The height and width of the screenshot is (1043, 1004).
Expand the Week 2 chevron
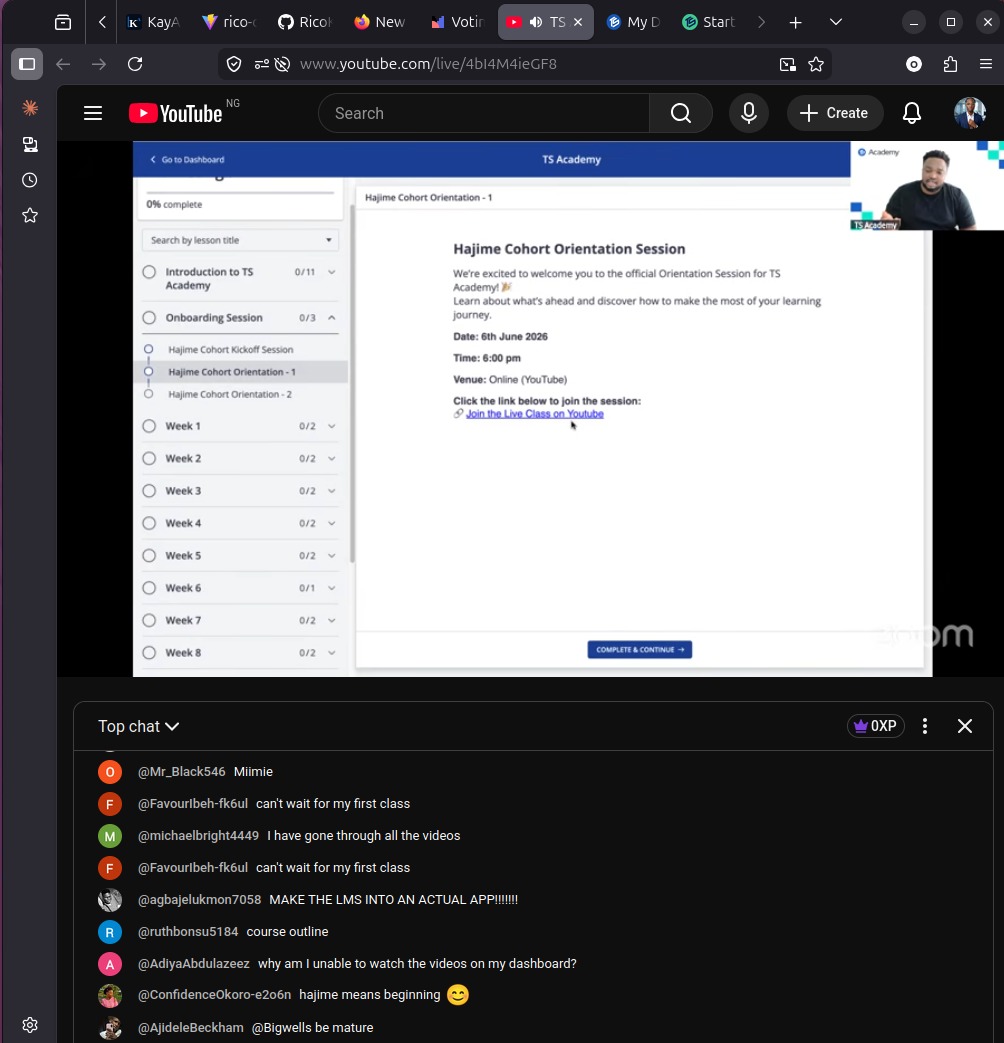331,458
